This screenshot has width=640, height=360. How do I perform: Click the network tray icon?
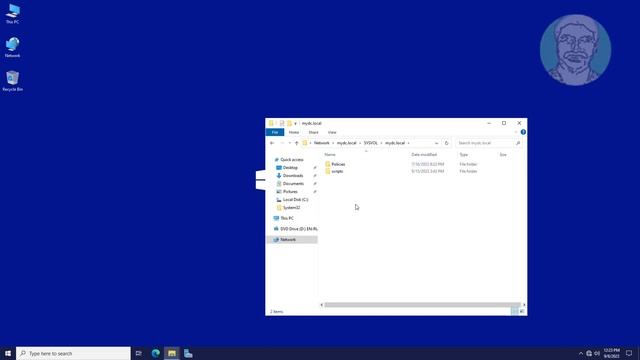pos(589,353)
